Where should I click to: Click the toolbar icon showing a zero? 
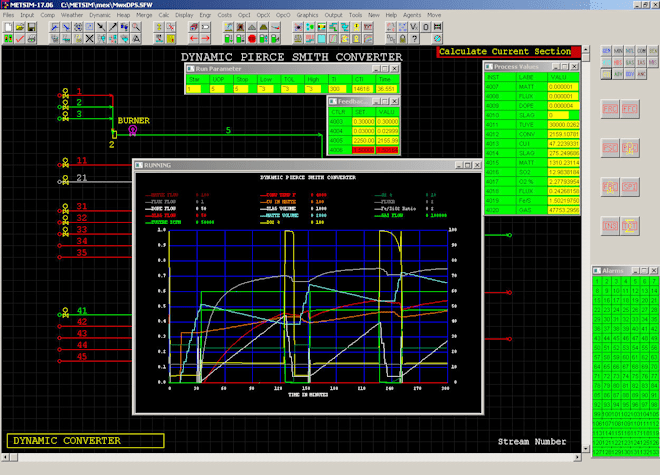coord(426,27)
